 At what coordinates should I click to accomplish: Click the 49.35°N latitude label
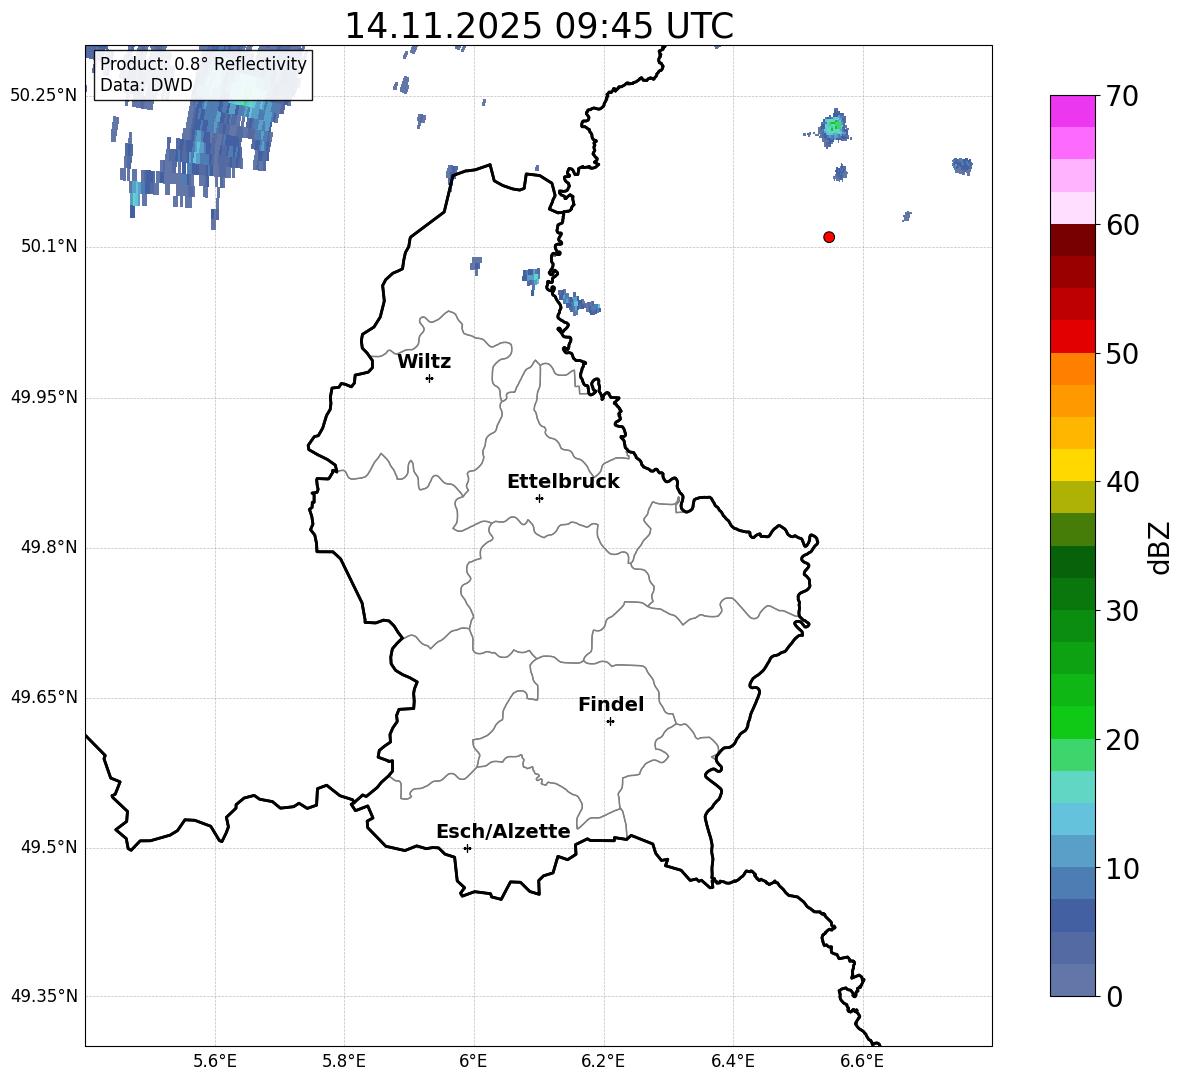(44, 996)
